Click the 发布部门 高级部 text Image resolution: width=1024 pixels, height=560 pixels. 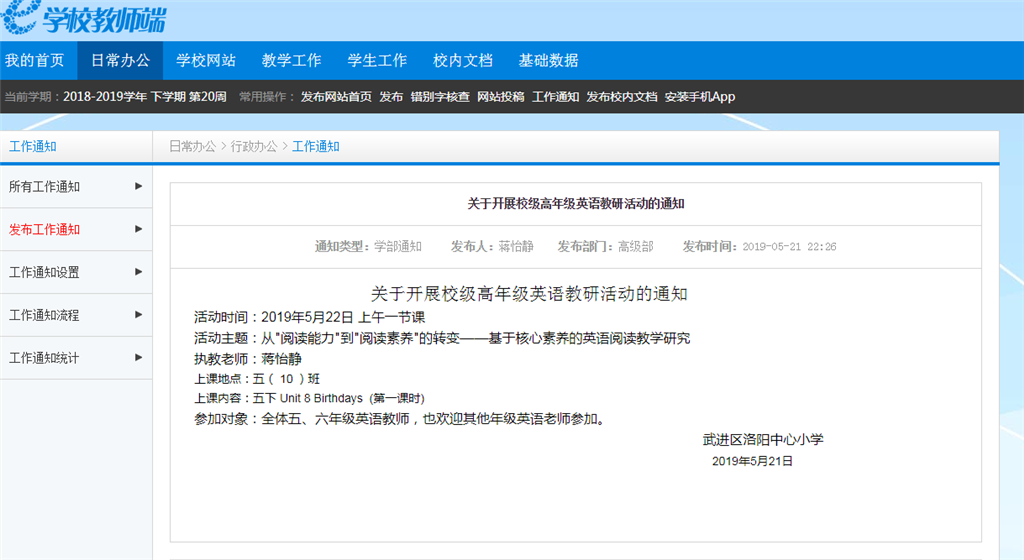pos(605,246)
